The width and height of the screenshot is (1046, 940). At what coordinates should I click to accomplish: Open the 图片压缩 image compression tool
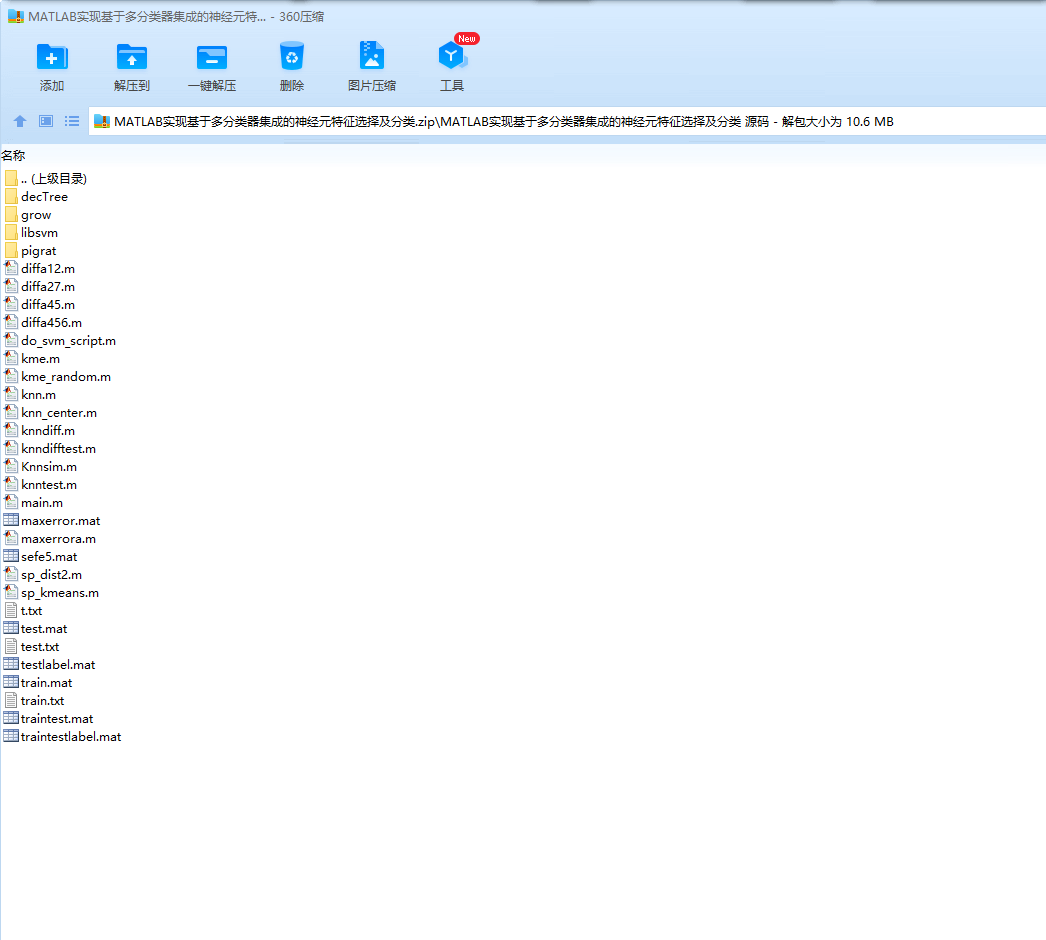372,56
